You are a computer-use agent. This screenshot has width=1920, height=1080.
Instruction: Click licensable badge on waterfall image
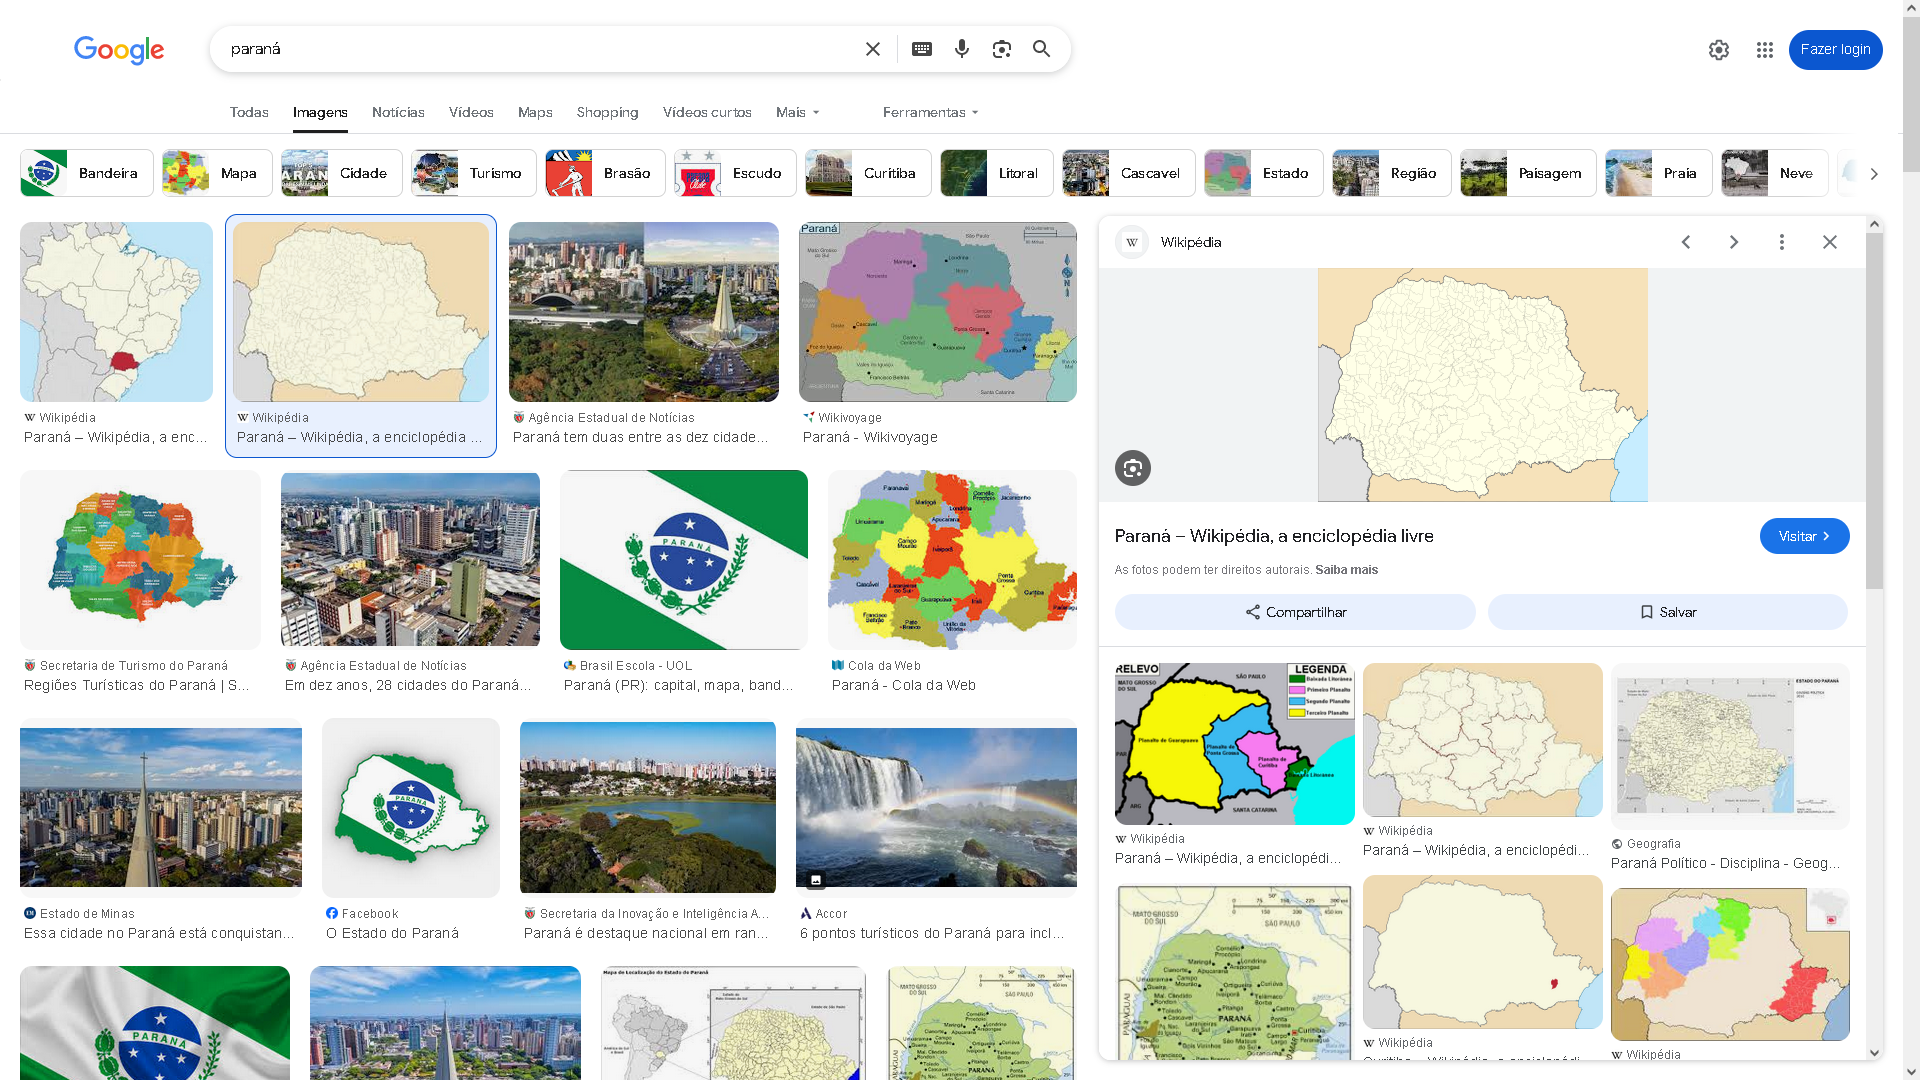click(816, 880)
